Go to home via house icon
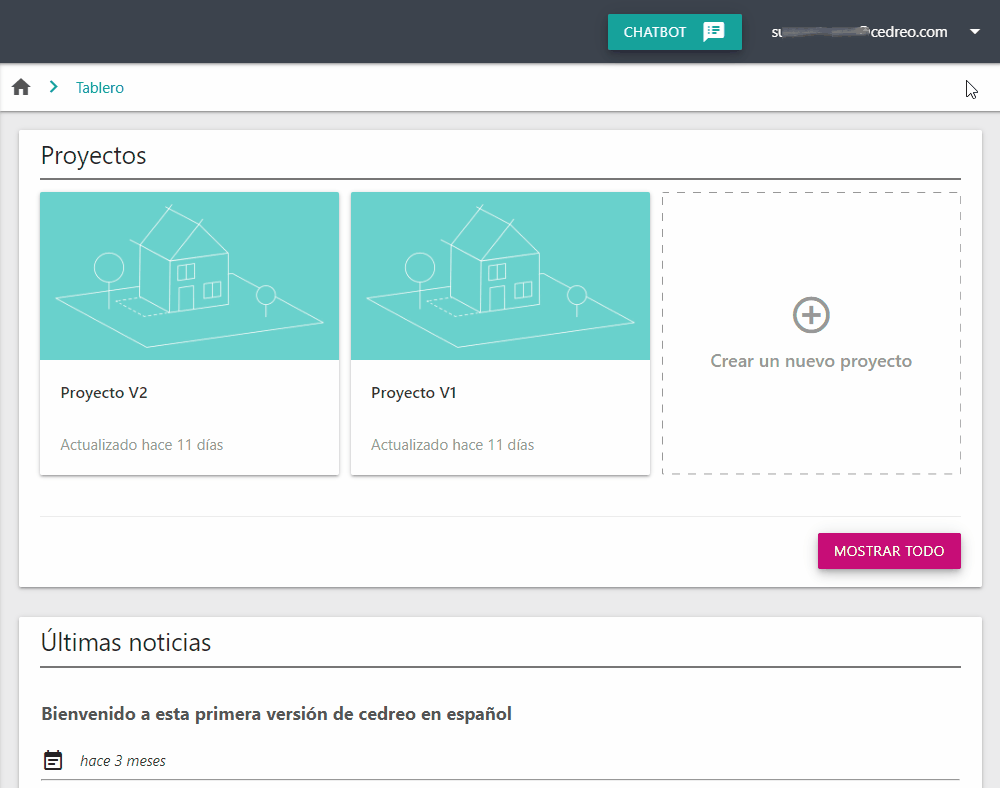Image resolution: width=1000 pixels, height=788 pixels. 21,87
